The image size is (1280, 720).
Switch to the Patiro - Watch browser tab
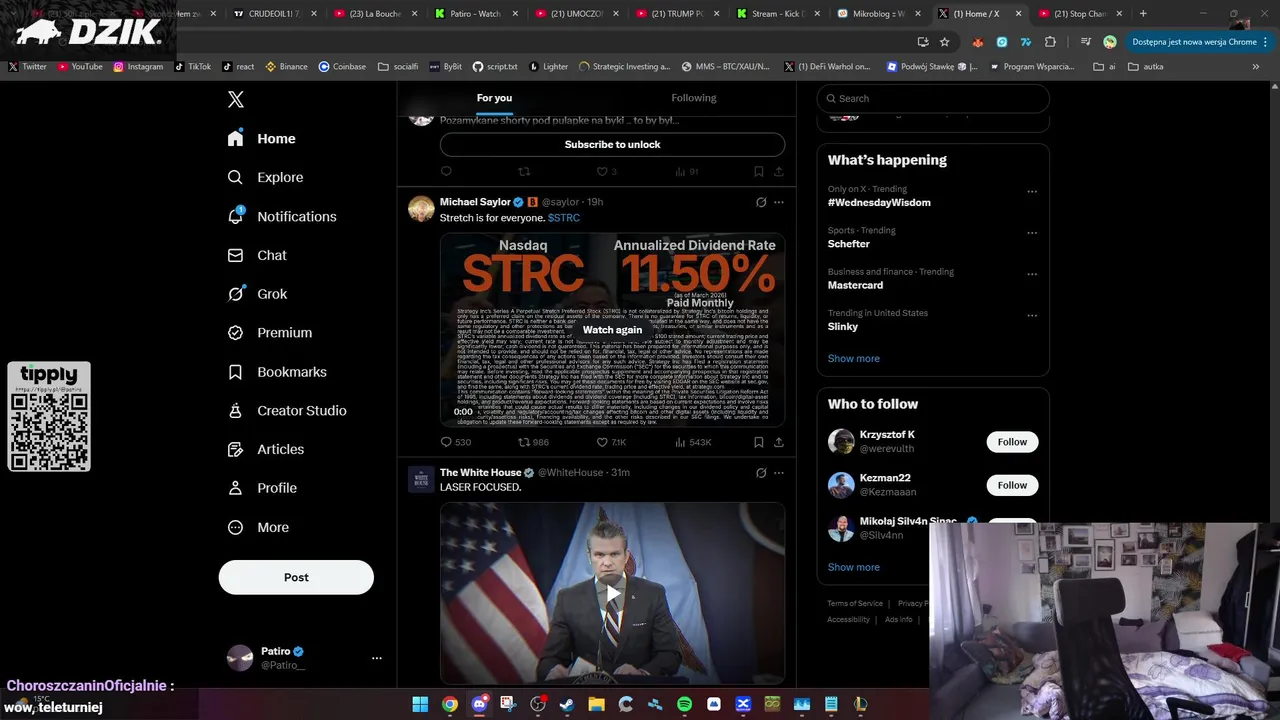coord(475,14)
